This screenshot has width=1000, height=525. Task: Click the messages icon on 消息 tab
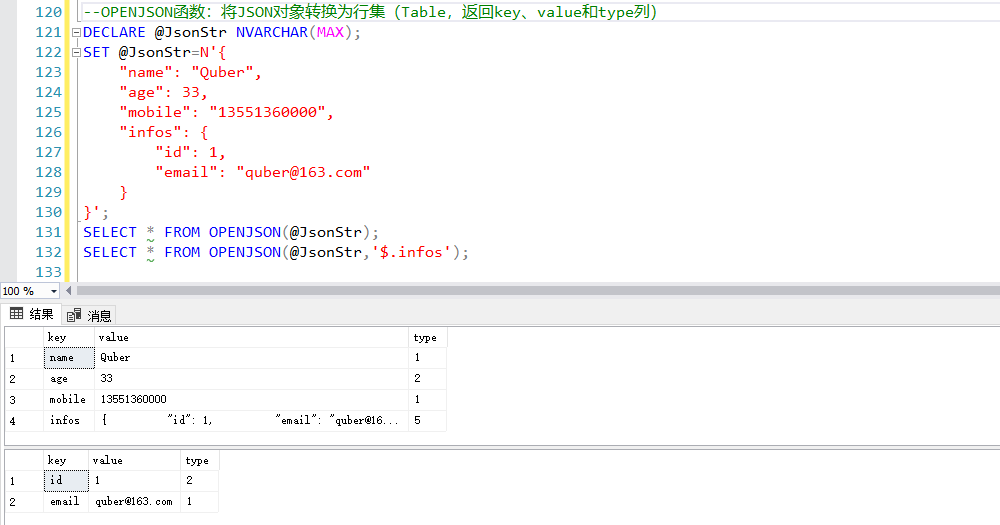tap(74, 314)
